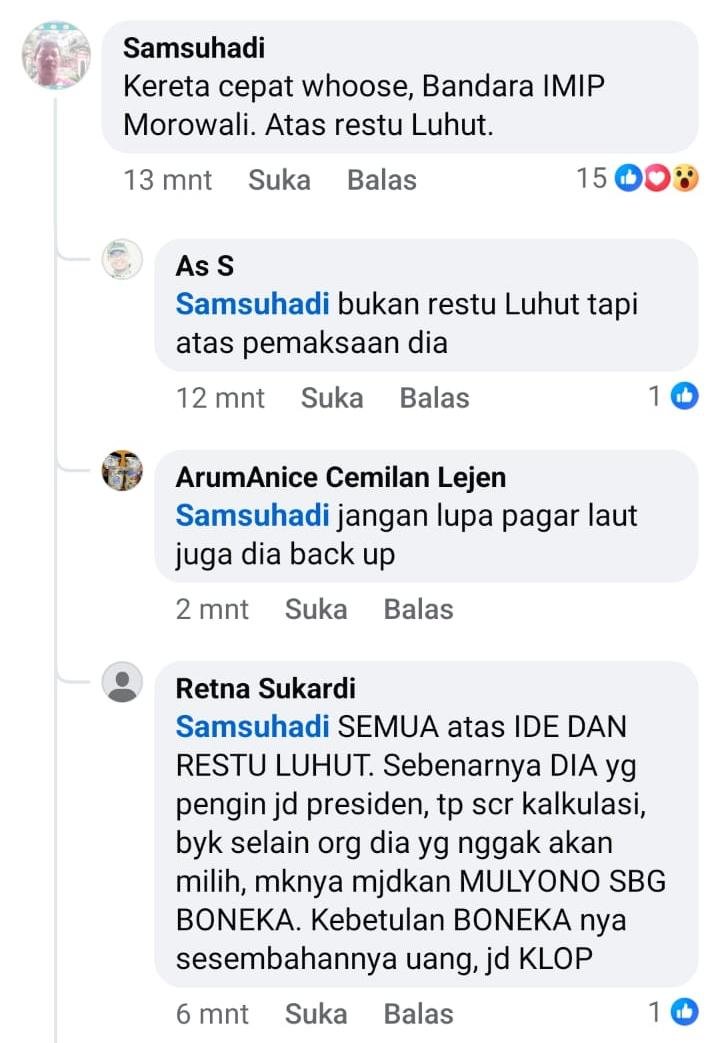Click the 13 mnt timestamp
The image size is (720, 1043).
click(x=167, y=180)
